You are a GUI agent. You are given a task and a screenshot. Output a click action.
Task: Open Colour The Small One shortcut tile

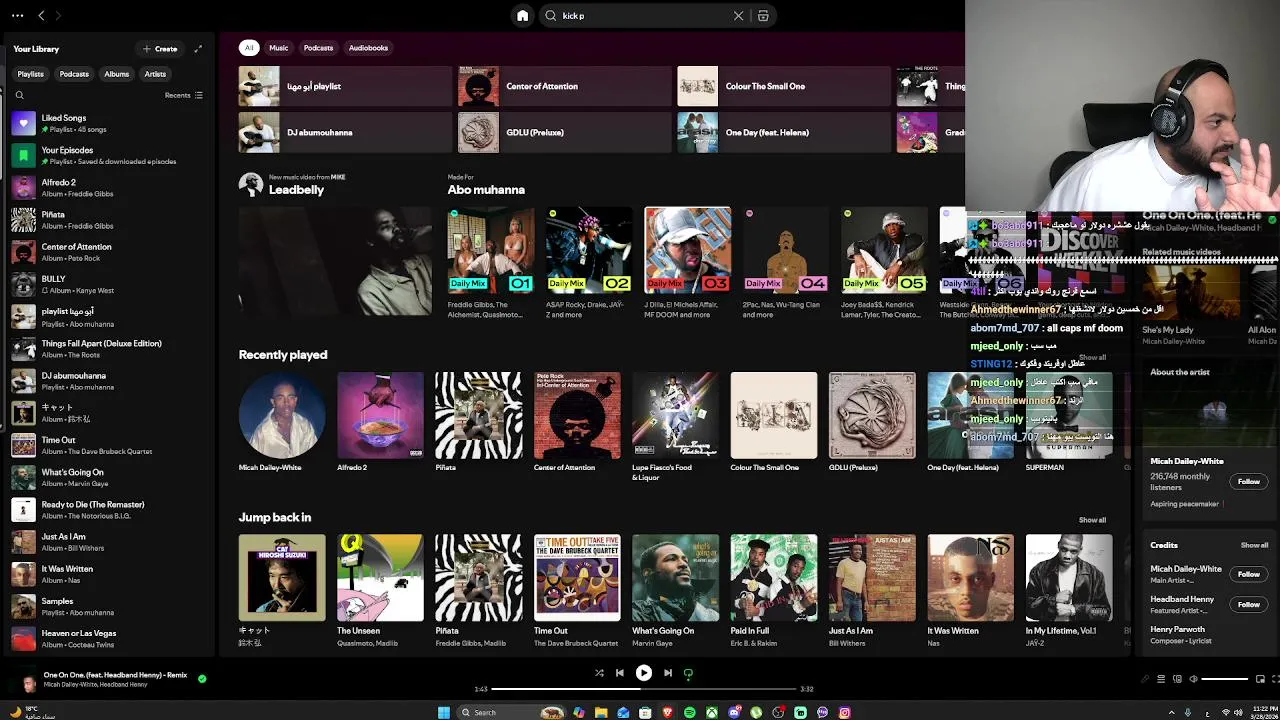tap(783, 86)
